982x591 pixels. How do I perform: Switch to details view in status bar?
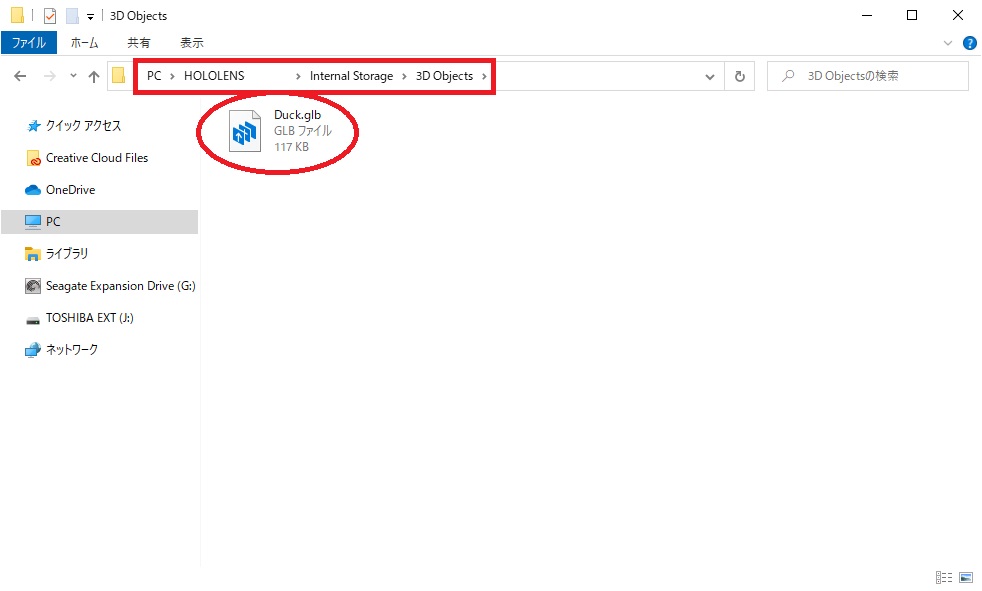tap(944, 577)
